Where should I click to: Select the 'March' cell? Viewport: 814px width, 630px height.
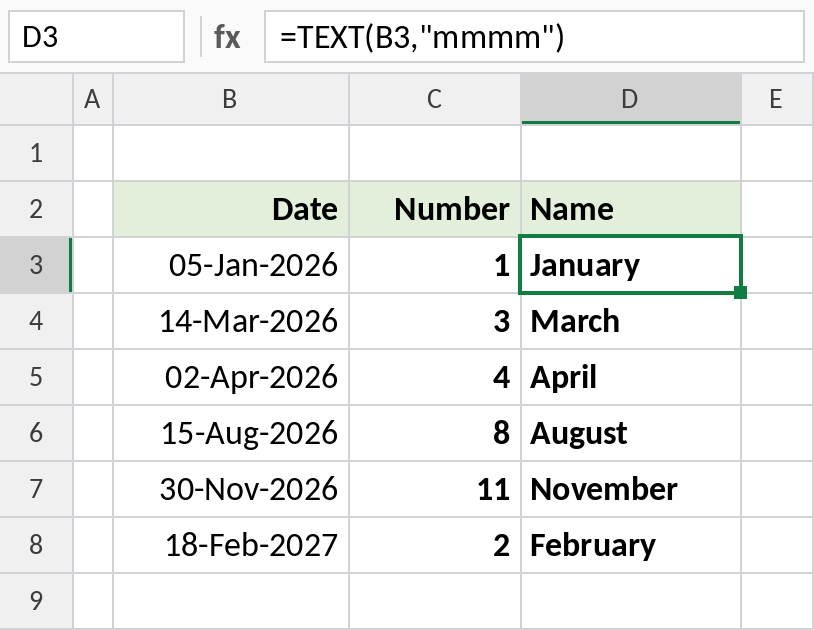631,321
